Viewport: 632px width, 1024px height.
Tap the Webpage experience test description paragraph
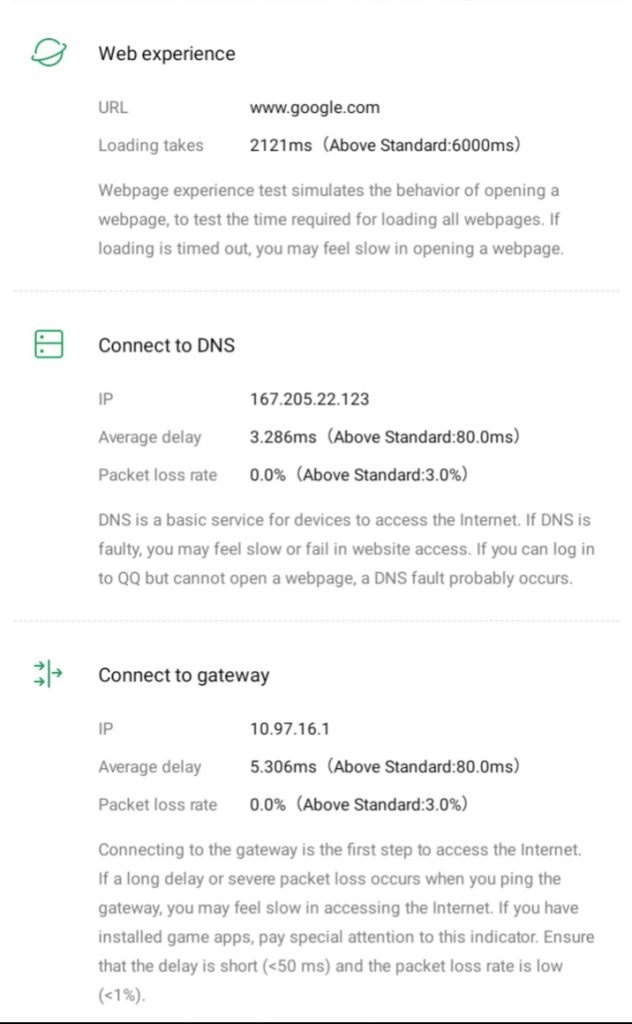[x=330, y=219]
